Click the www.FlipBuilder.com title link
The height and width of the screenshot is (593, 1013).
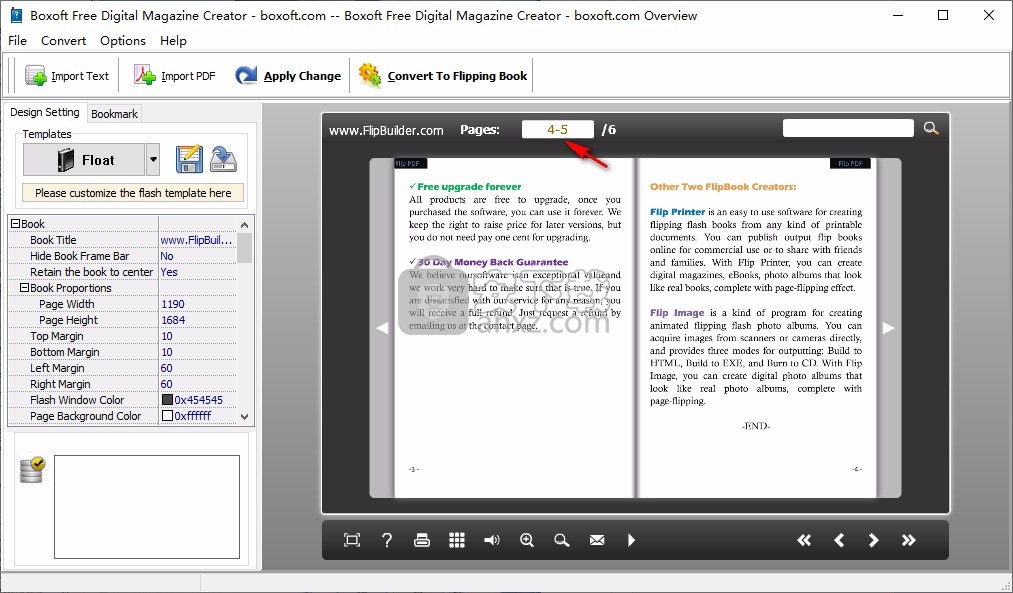(x=386, y=130)
